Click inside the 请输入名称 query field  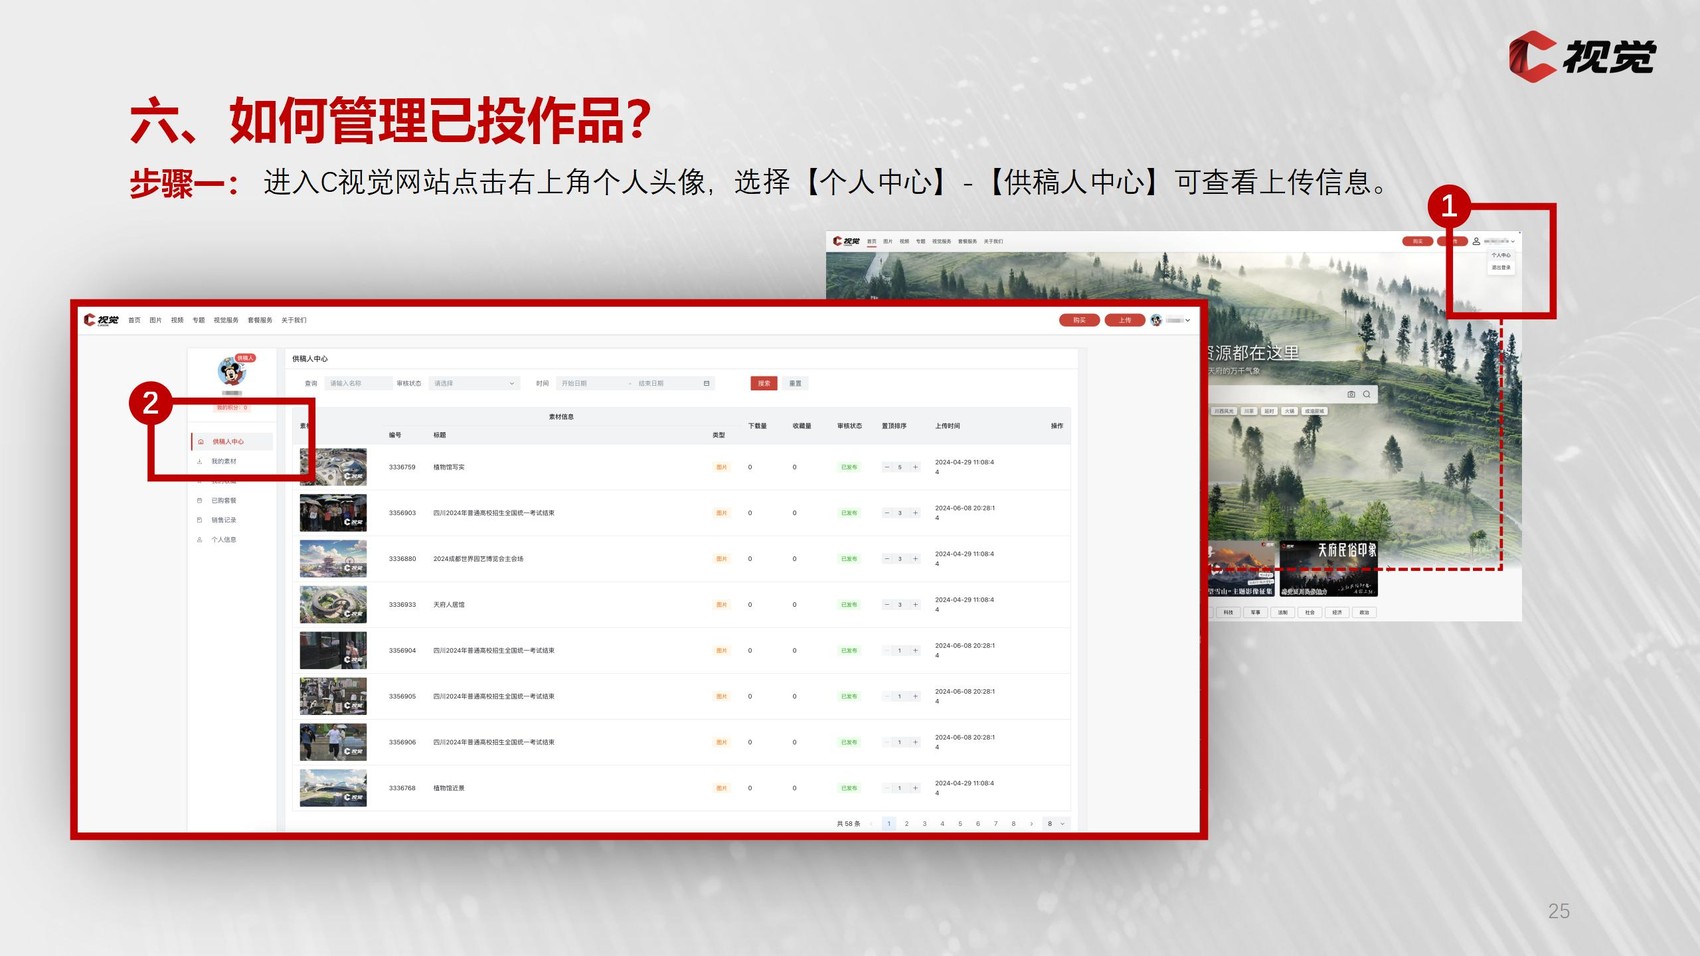(x=357, y=383)
